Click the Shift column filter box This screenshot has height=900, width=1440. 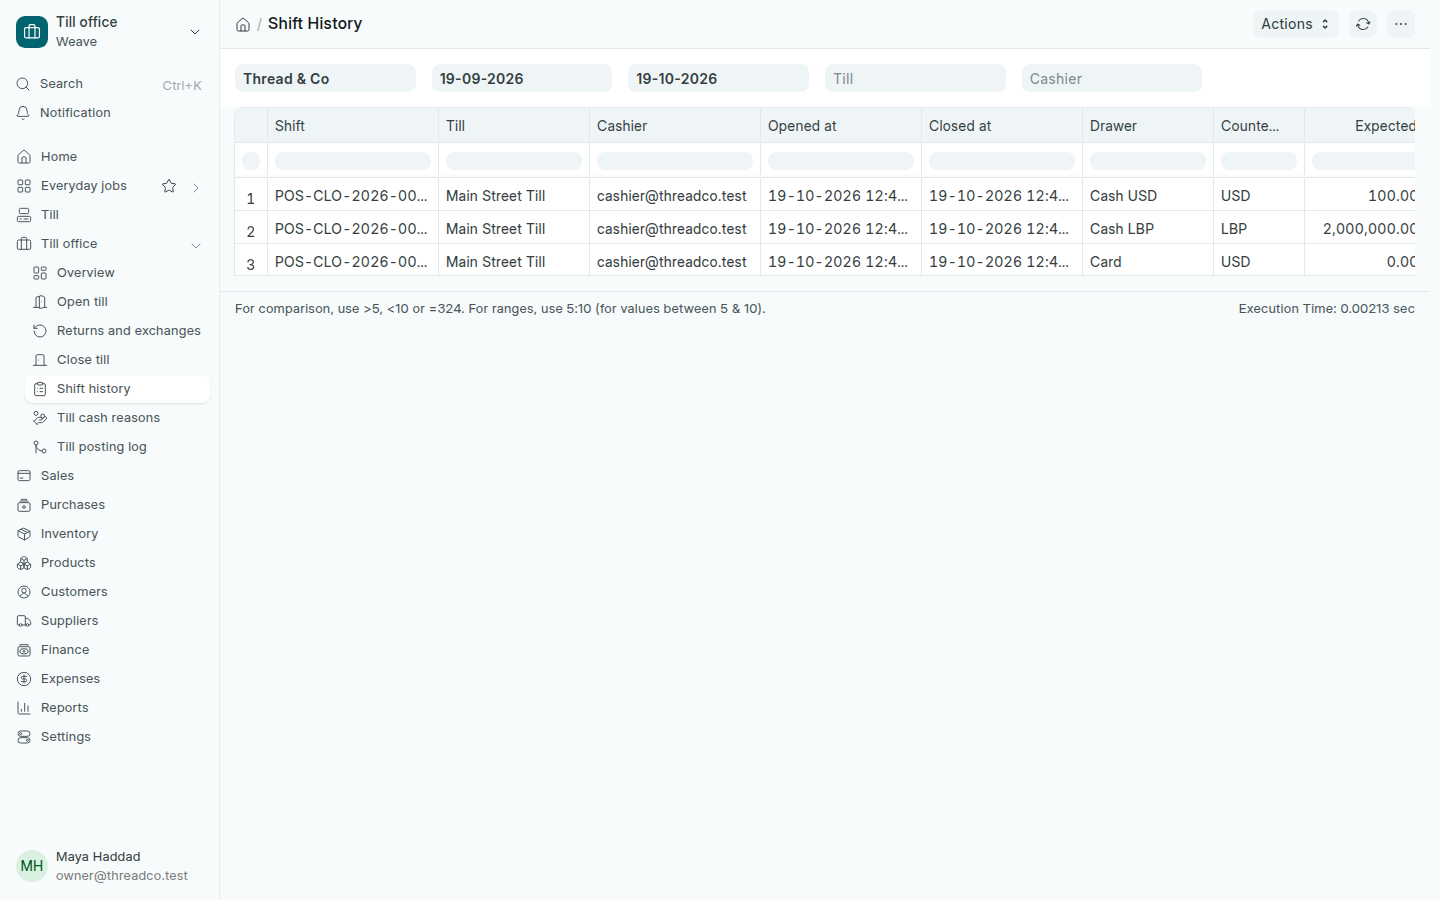click(353, 161)
